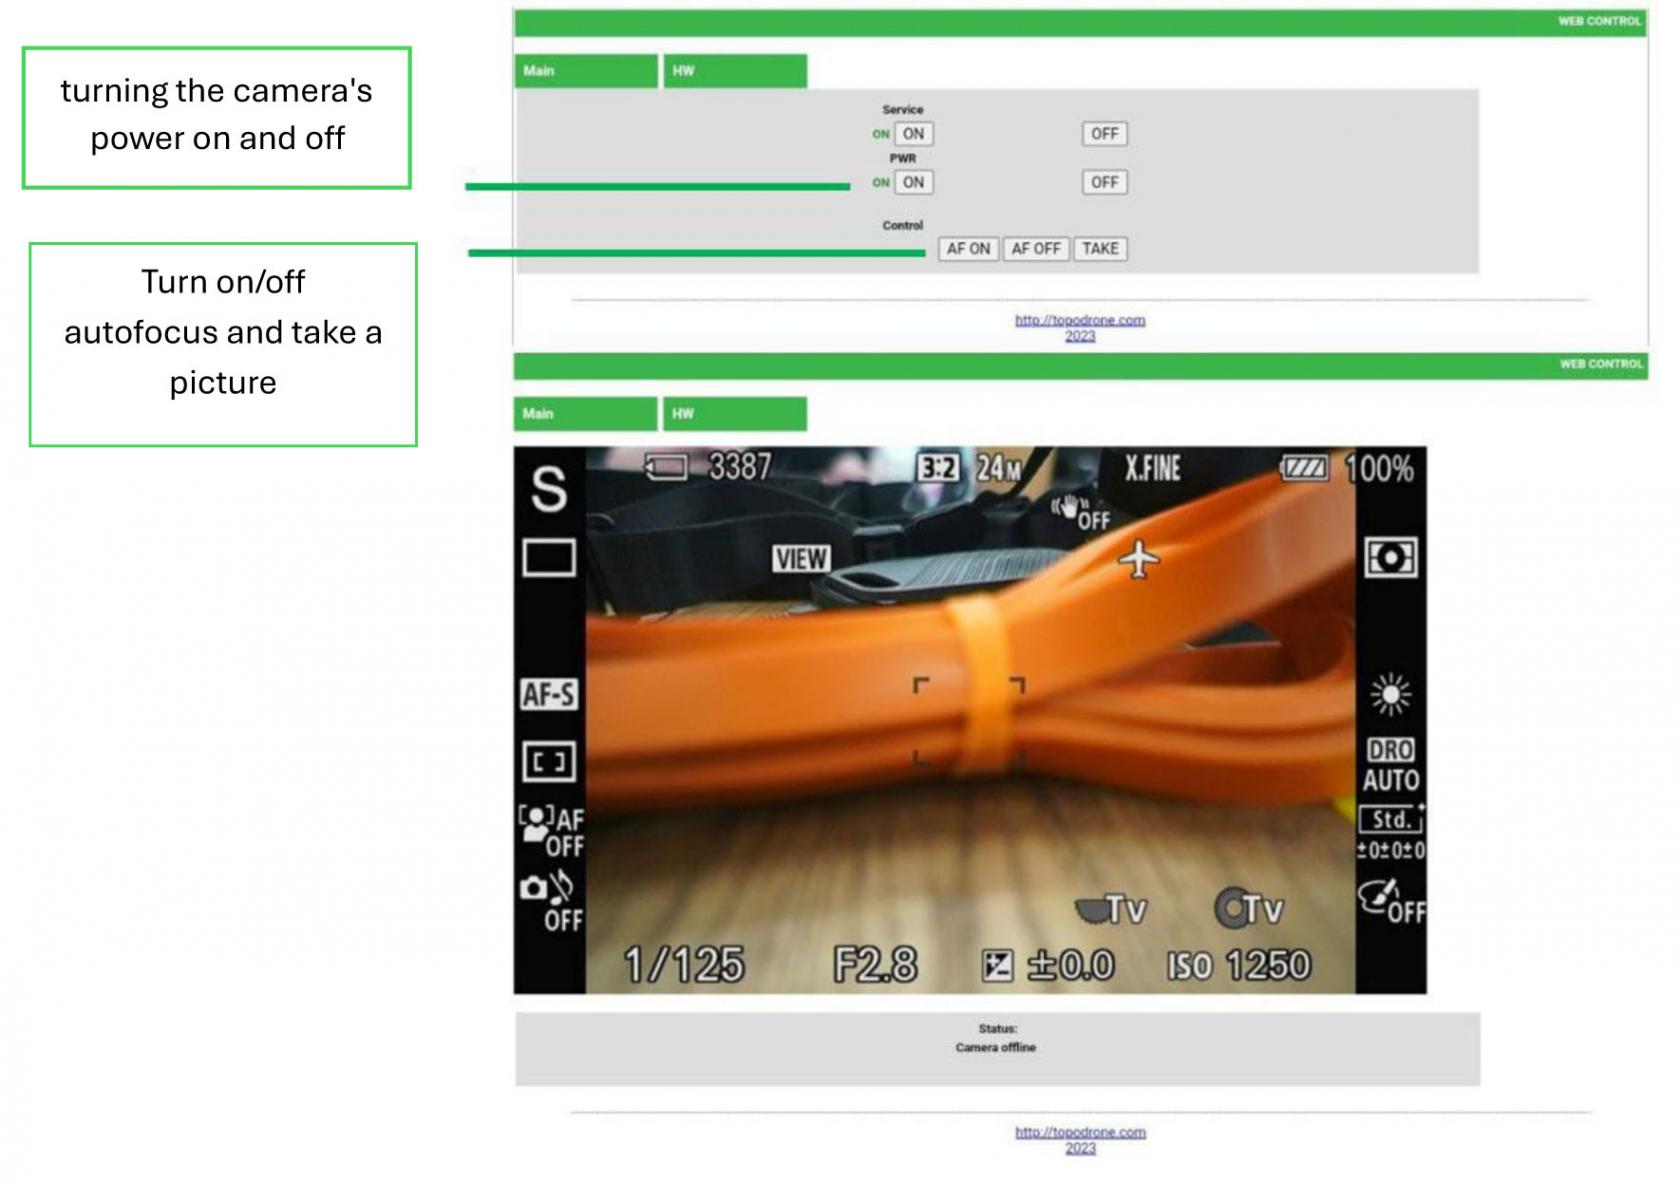
Task: Click the face detection AF OFF icon
Action: tap(551, 832)
